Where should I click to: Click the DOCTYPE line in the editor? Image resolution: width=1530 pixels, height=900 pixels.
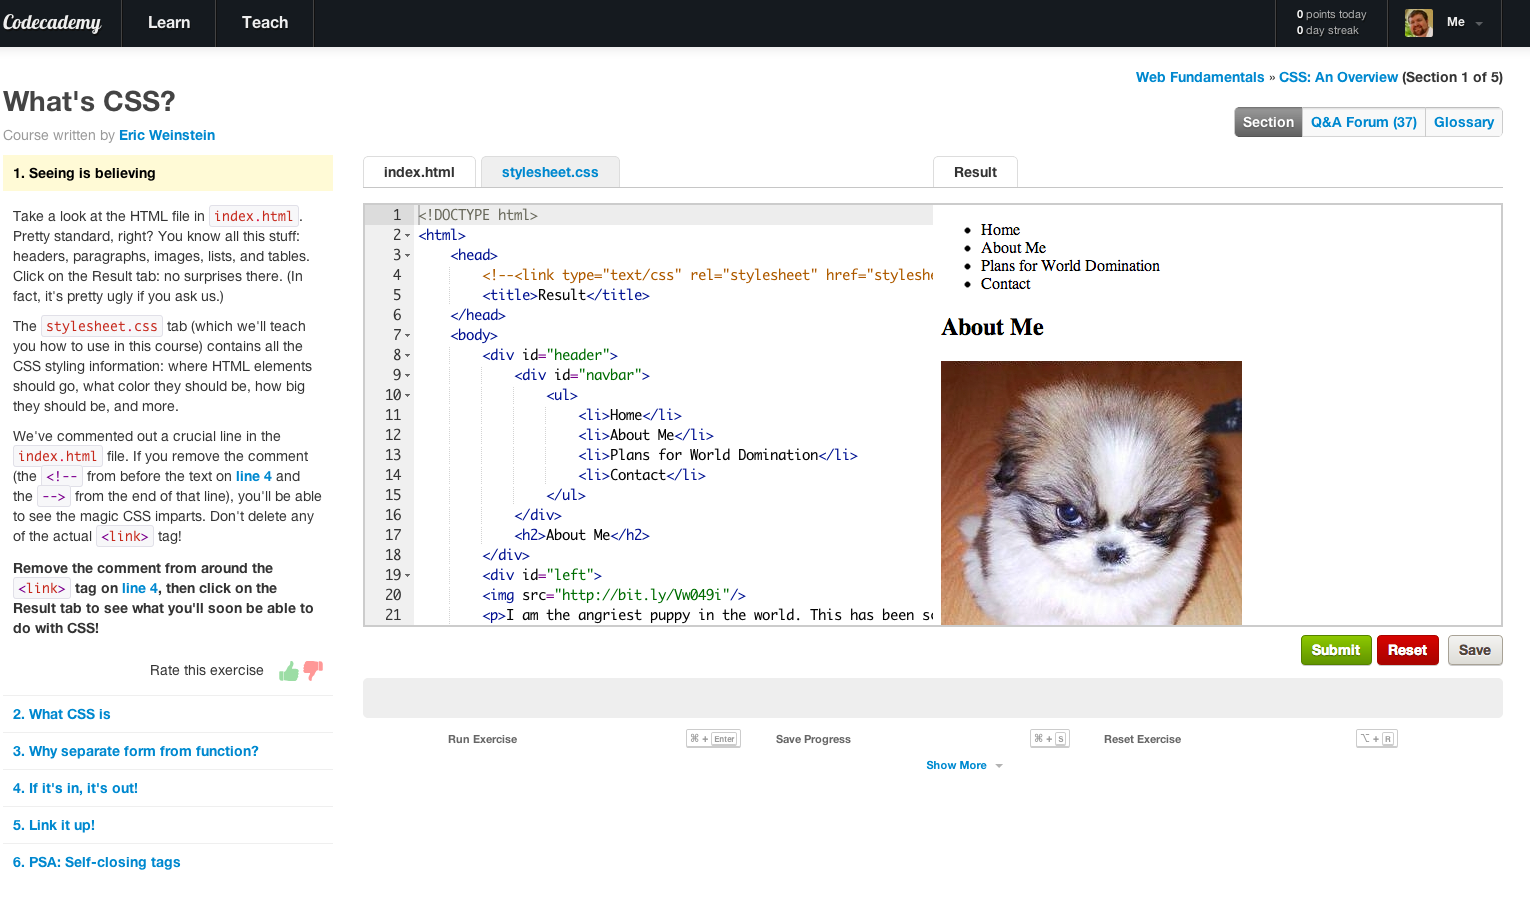click(x=478, y=215)
